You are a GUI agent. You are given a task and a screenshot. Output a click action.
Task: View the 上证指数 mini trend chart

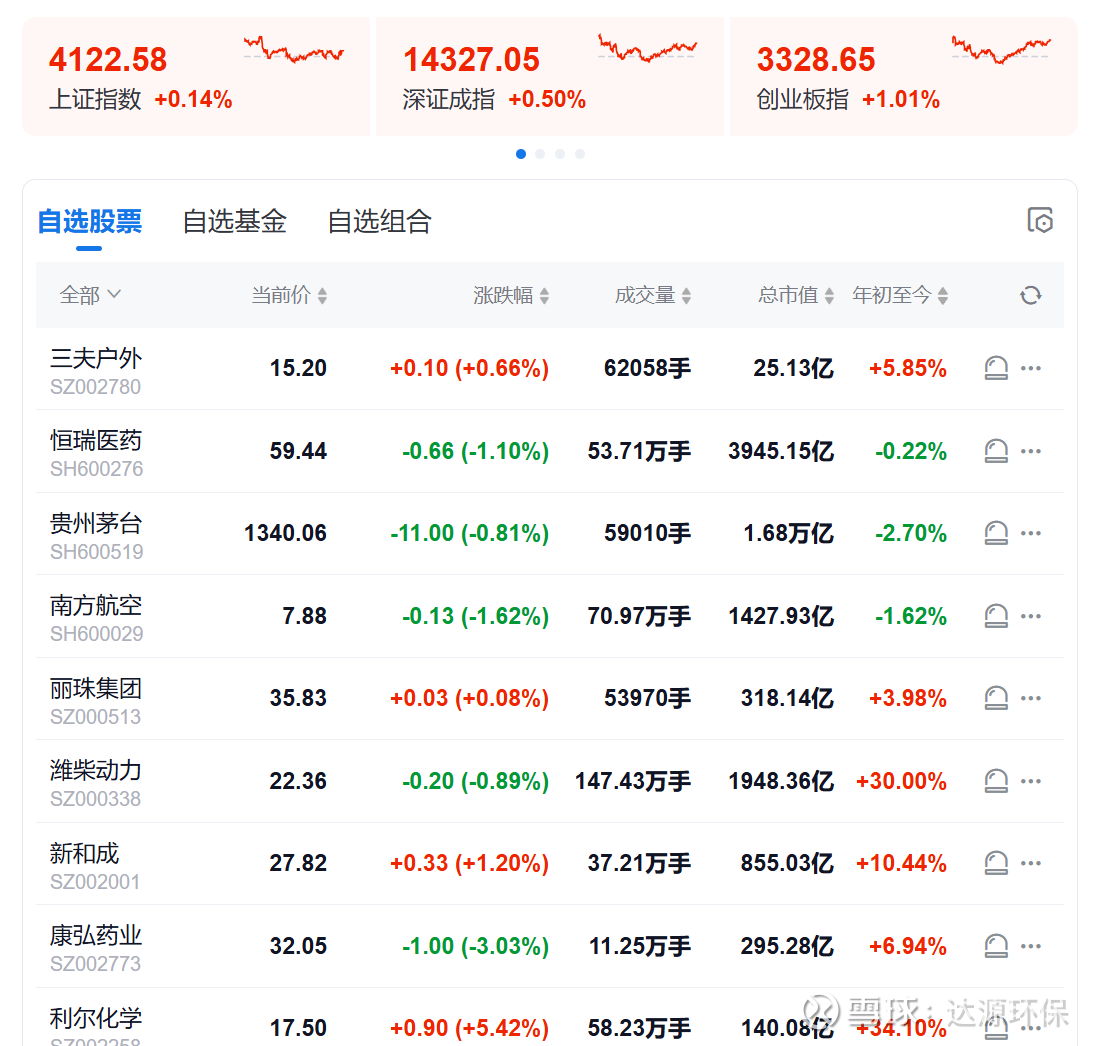point(294,51)
